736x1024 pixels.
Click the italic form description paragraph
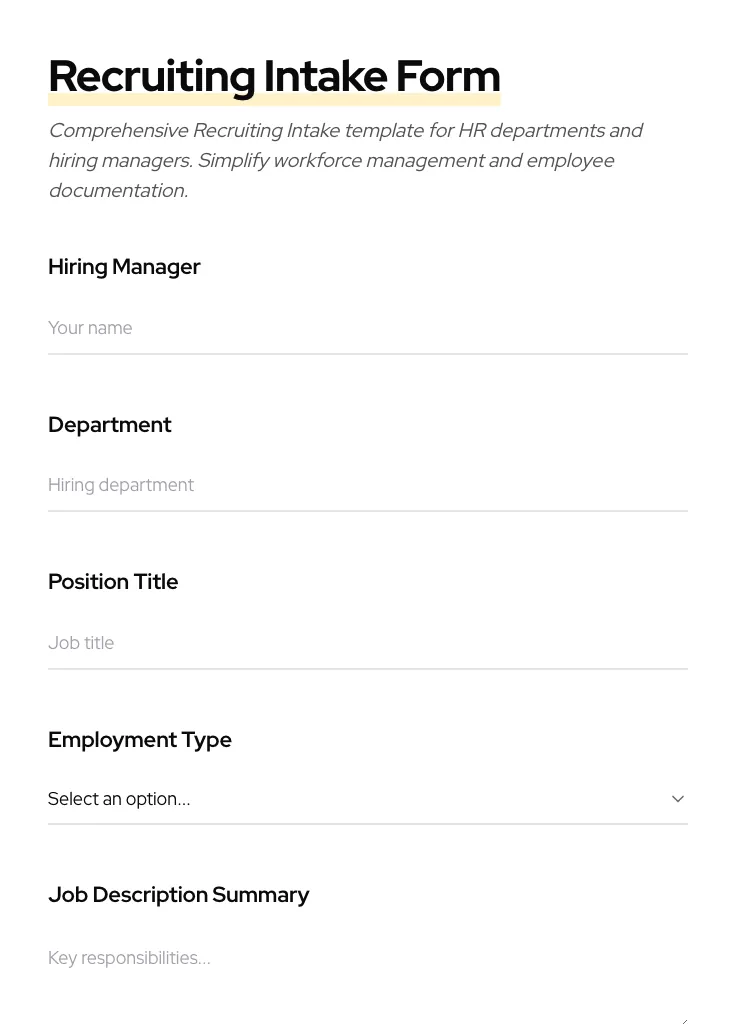click(345, 160)
